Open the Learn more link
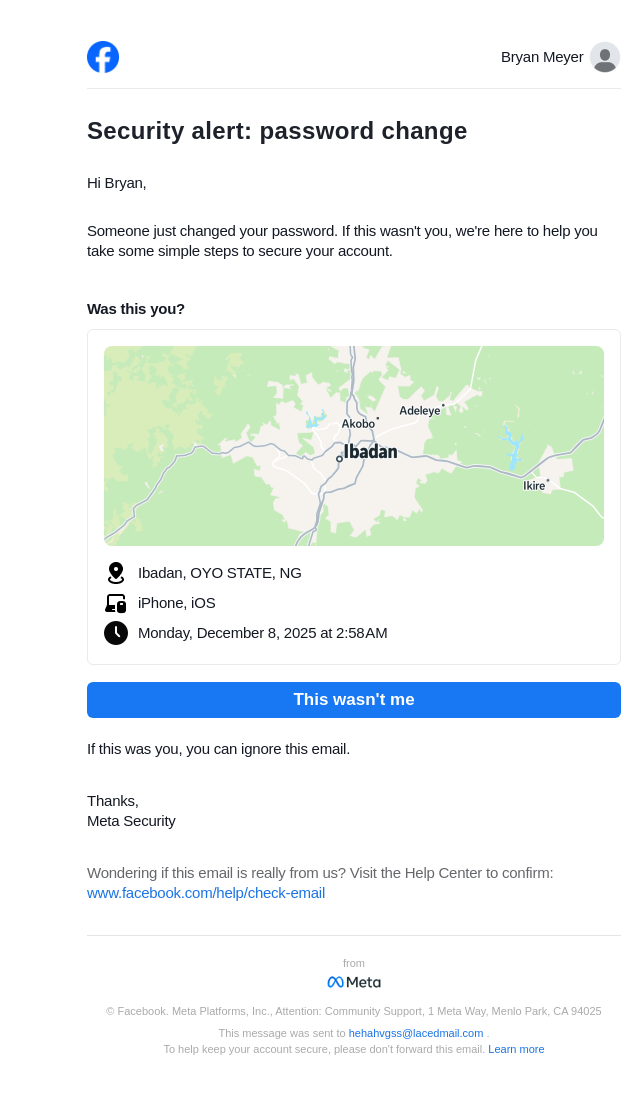Image resolution: width=624 pixels, height=1105 pixels. click(516, 1049)
